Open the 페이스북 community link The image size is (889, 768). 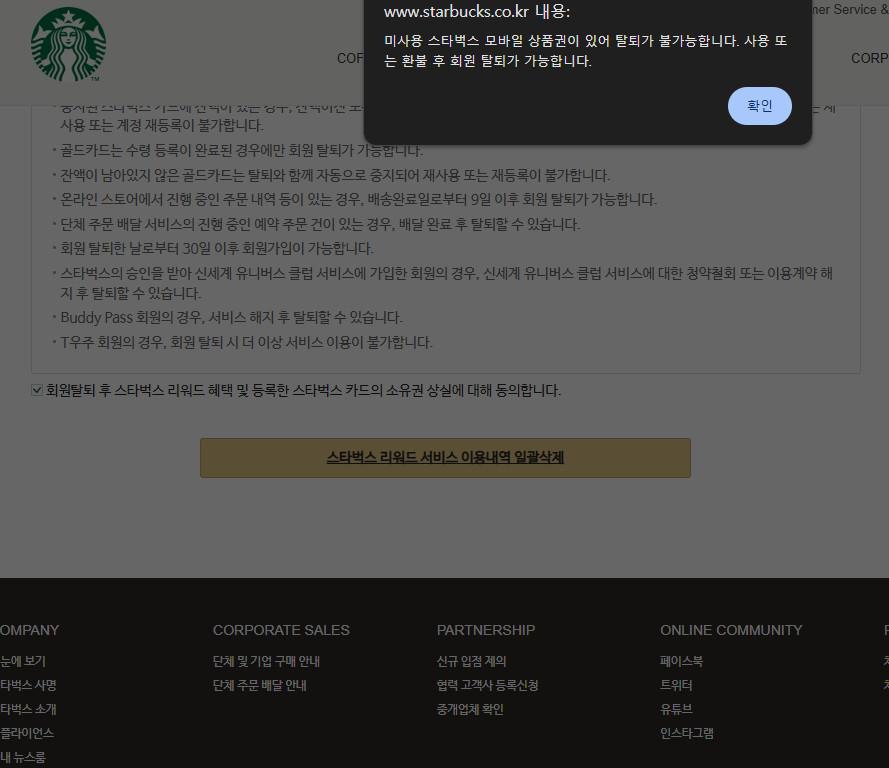click(x=681, y=661)
